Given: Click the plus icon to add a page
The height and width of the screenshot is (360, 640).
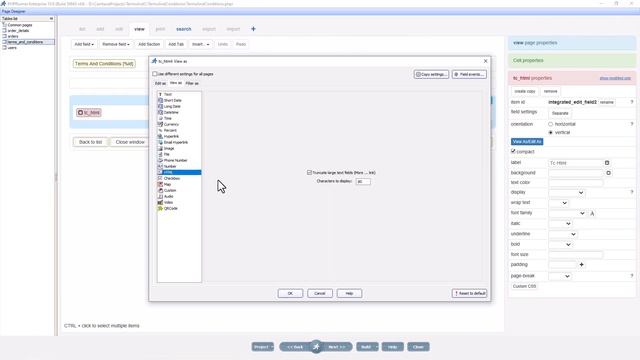Looking at the screenshot, I should (253, 29).
